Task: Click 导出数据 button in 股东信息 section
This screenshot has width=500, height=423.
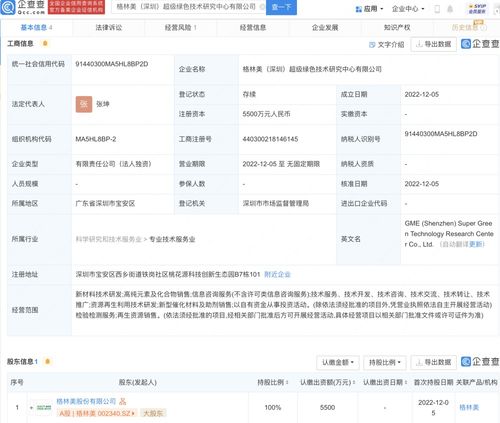Action: [x=434, y=362]
